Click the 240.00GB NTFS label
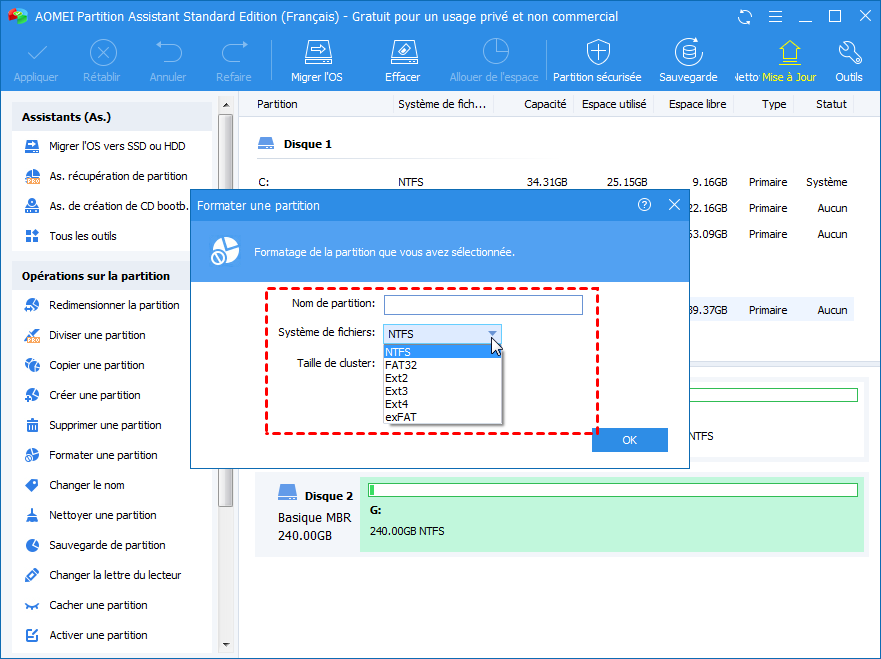 [407, 531]
